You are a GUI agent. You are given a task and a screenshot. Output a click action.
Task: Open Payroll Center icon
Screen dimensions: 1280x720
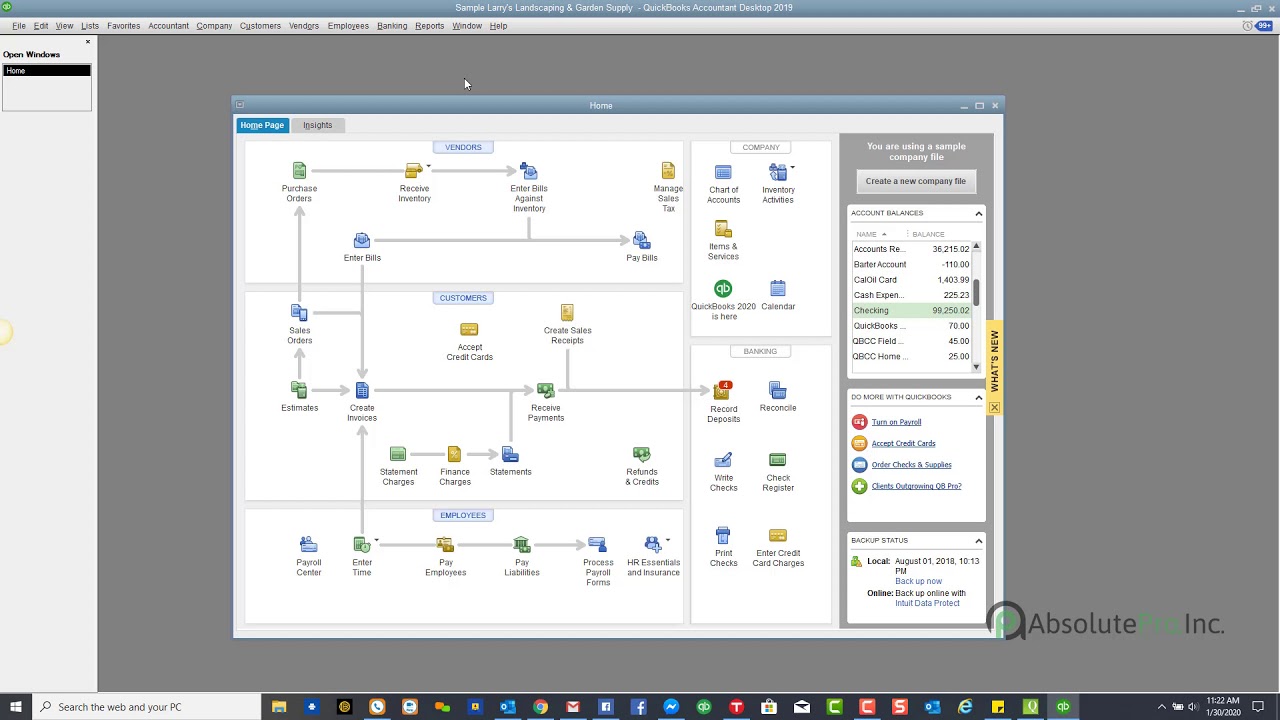(308, 544)
